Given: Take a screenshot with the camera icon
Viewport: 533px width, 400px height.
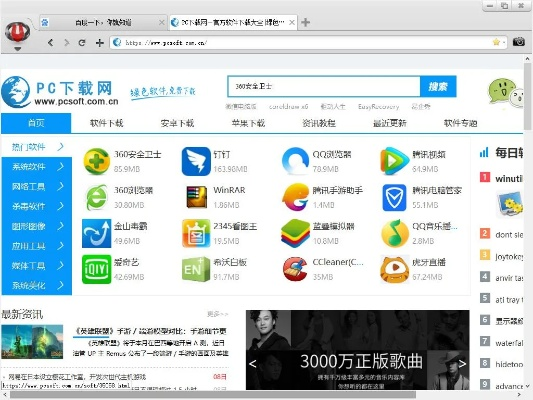Looking at the screenshot, I should (x=519, y=42).
